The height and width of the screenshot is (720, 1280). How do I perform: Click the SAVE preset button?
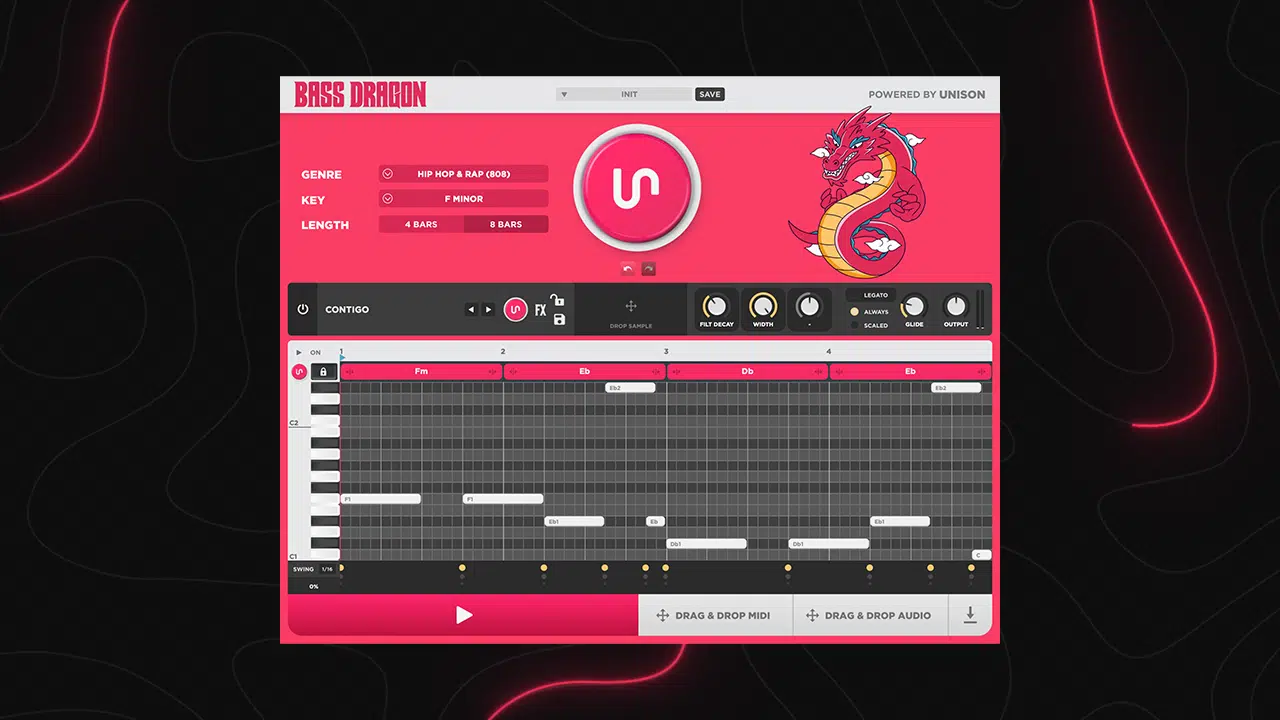coord(710,94)
